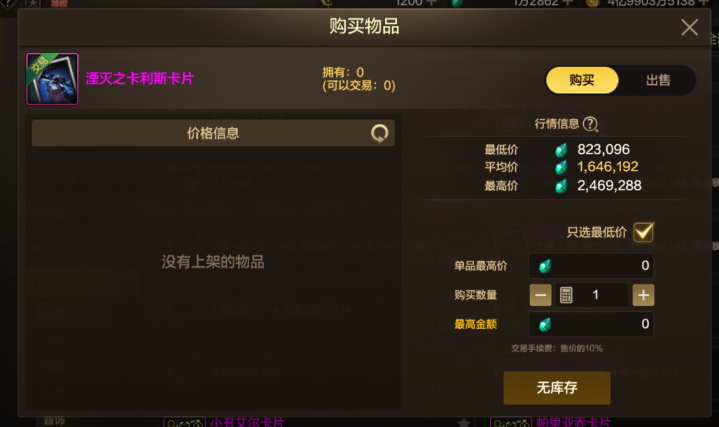Increase purchase quantity with plus button
719x427 pixels.
(643, 295)
